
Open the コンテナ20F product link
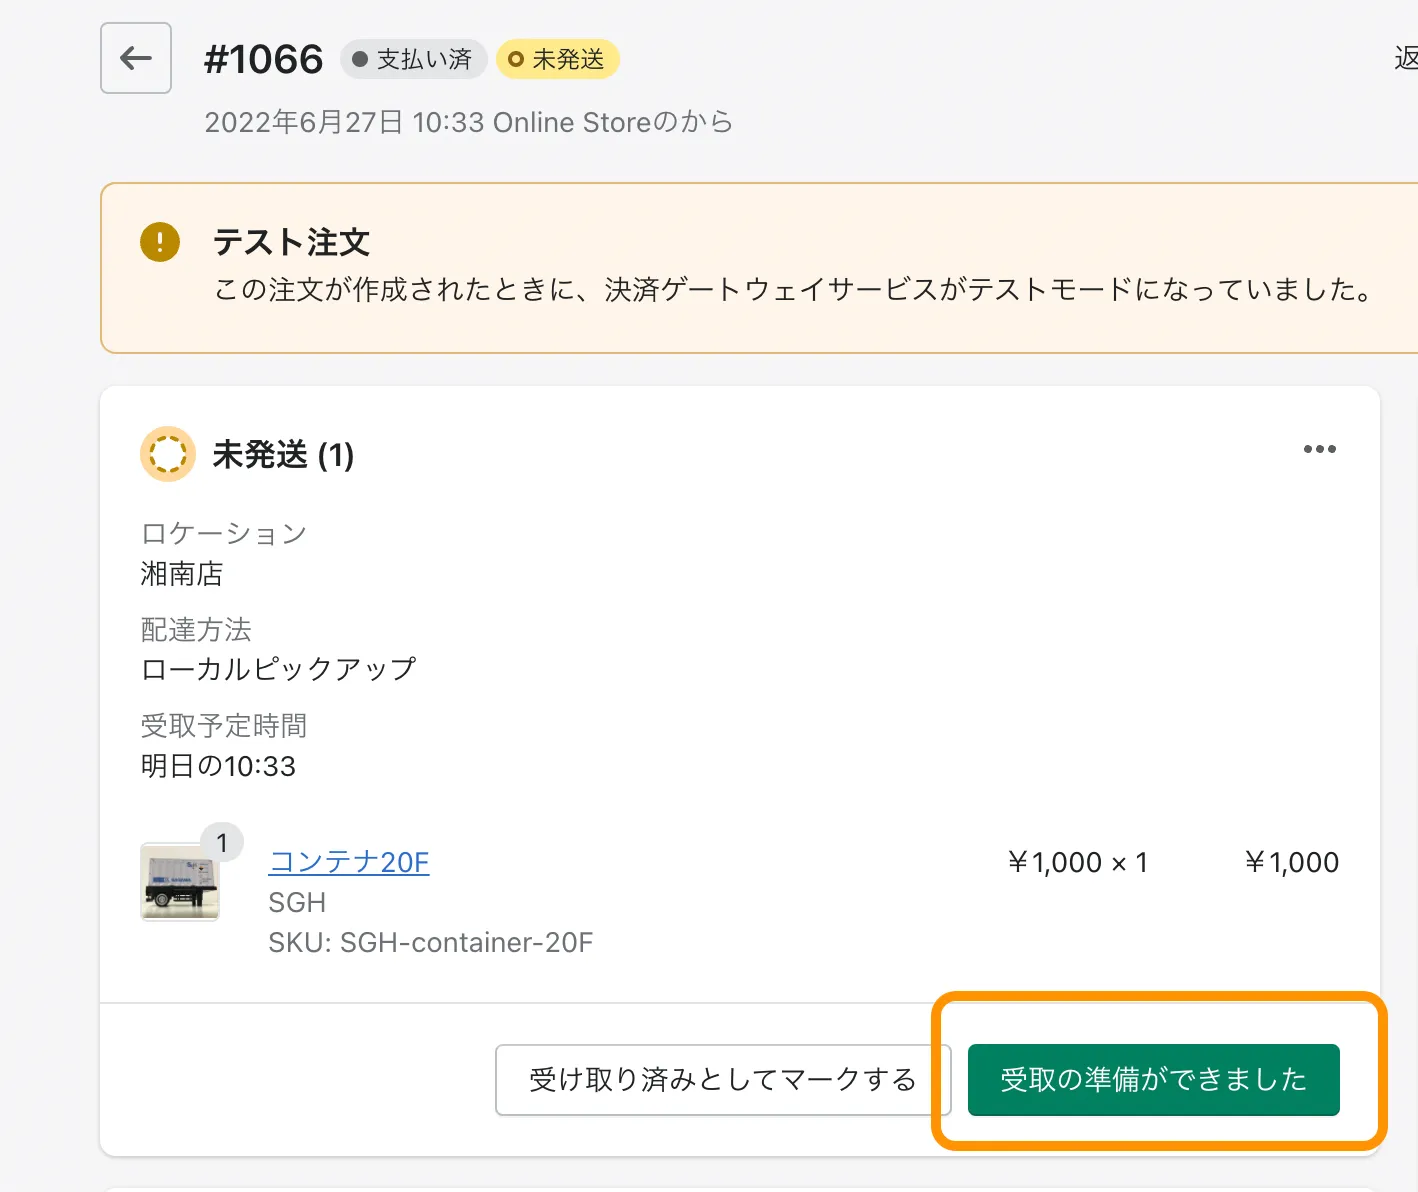pyautogui.click(x=349, y=862)
